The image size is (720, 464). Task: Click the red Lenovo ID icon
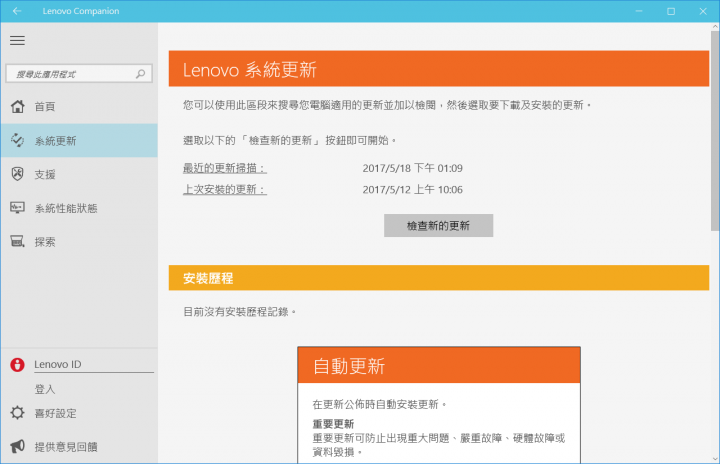(17, 365)
